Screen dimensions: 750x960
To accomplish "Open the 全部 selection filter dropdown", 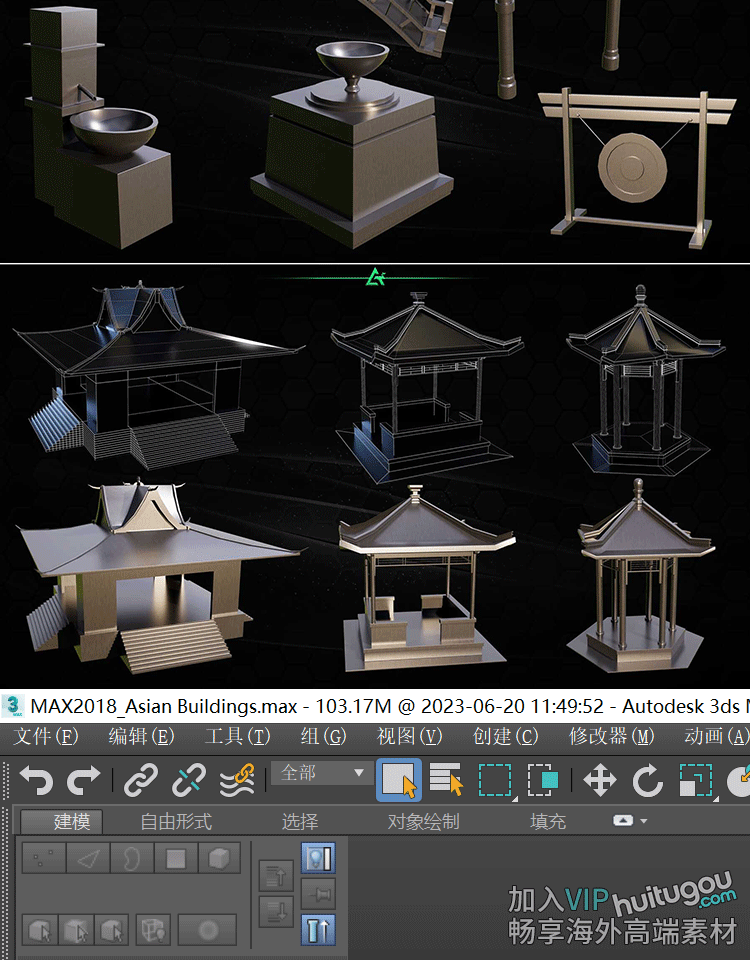I will click(320, 773).
